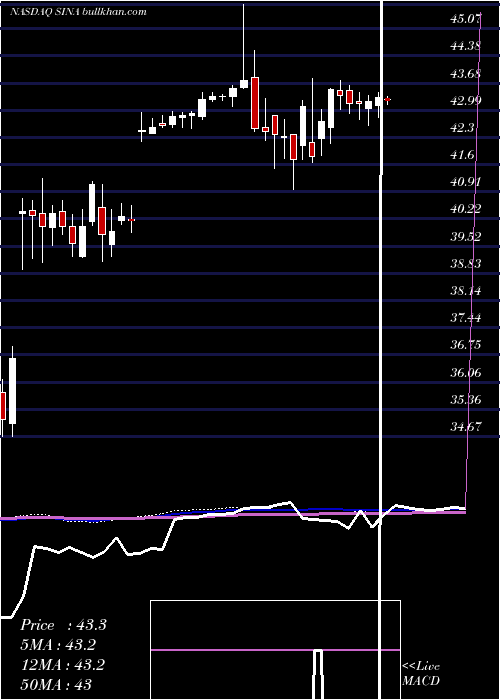The height and width of the screenshot is (700, 500).
Task: Select the 35.36 price axis label
Action: (x=466, y=400)
